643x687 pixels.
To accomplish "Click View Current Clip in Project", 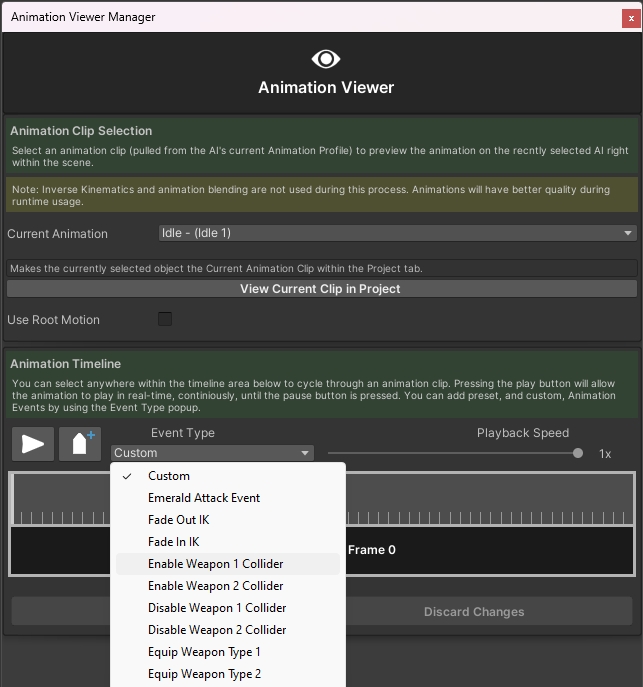I will click(320, 289).
